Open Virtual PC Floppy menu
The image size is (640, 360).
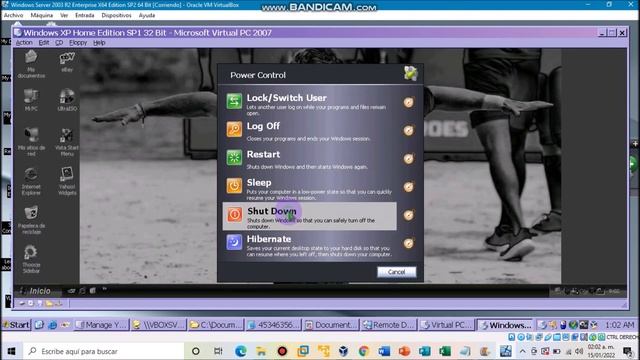[78, 42]
